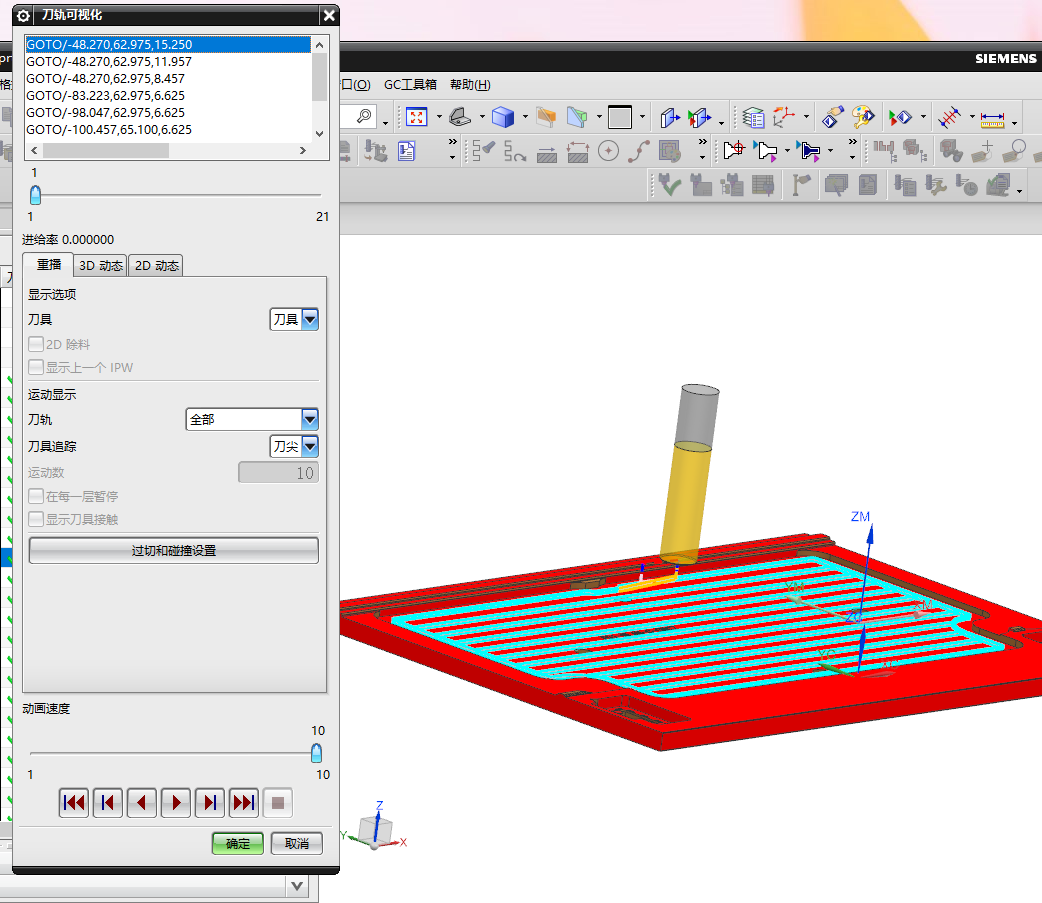This screenshot has height=903, width=1042.
Task: Expand dropdown arrow next to measure ruler icon
Action: point(1014,122)
